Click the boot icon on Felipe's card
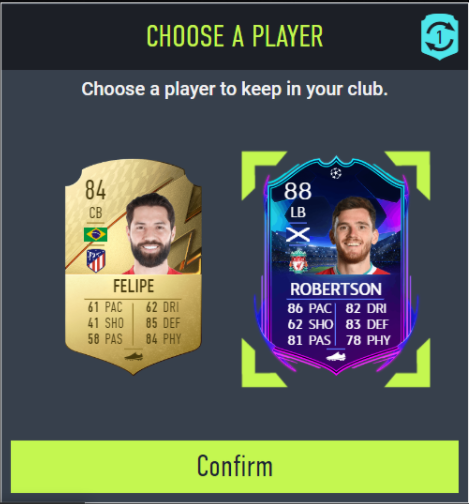The height and width of the screenshot is (504, 469). [x=133, y=356]
